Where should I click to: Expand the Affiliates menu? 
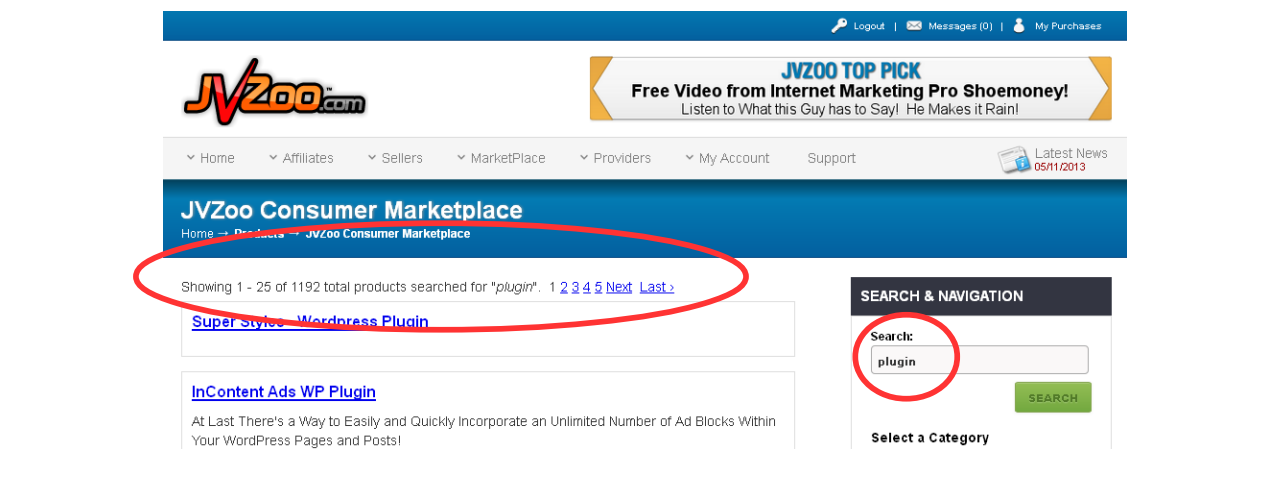301,158
